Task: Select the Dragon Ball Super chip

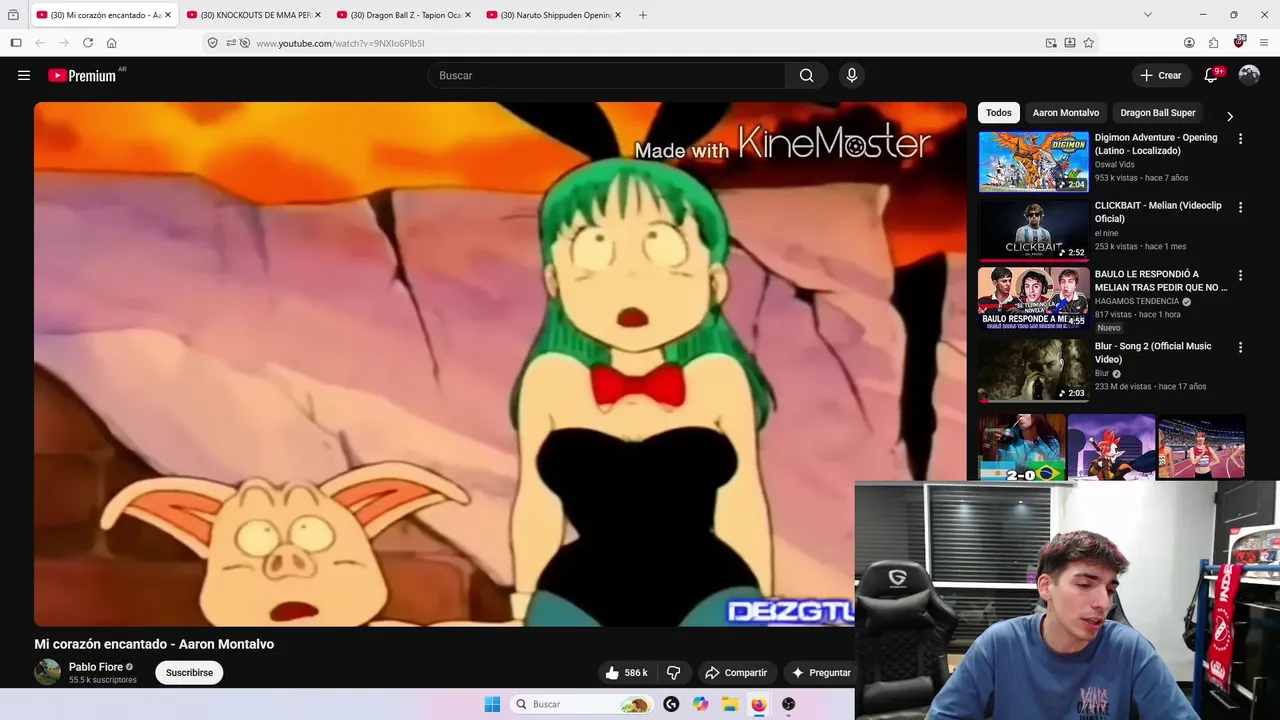Action: [1157, 113]
